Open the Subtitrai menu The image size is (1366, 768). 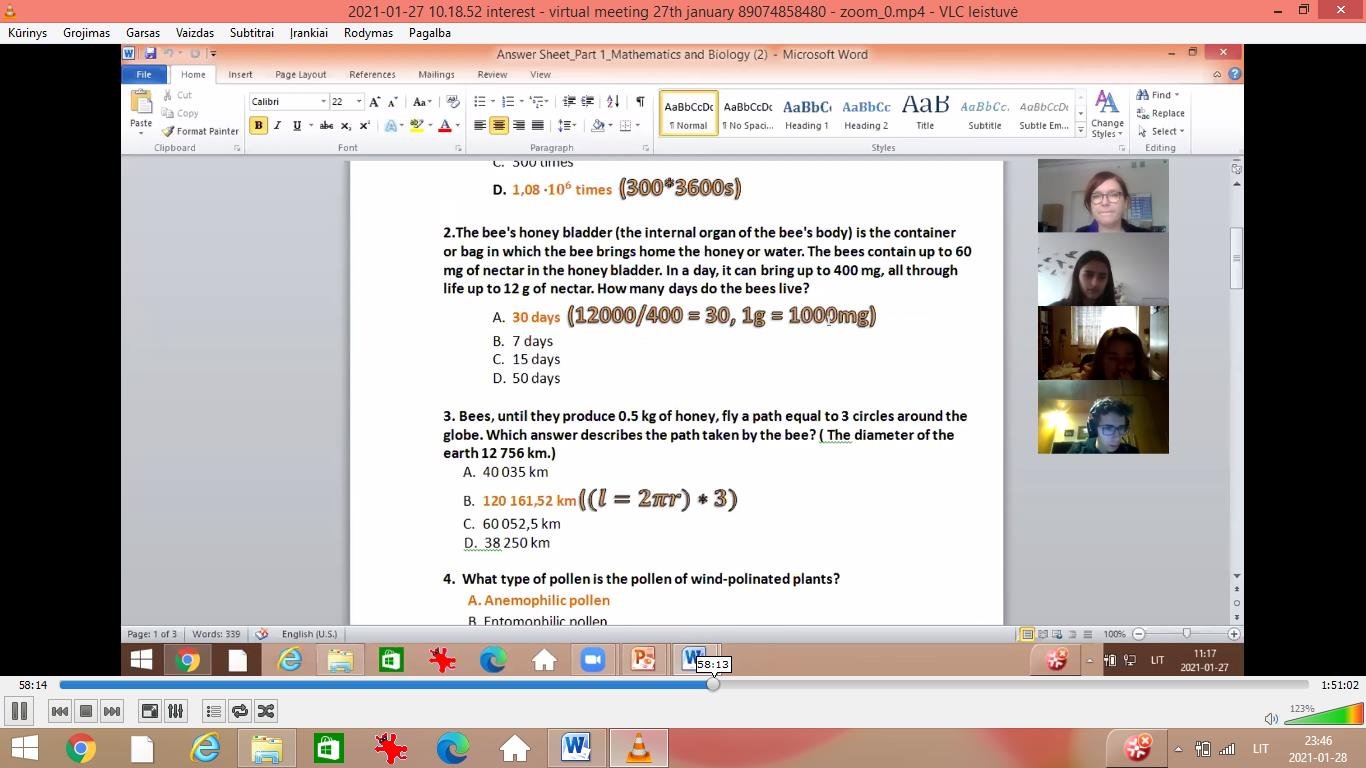pos(251,33)
